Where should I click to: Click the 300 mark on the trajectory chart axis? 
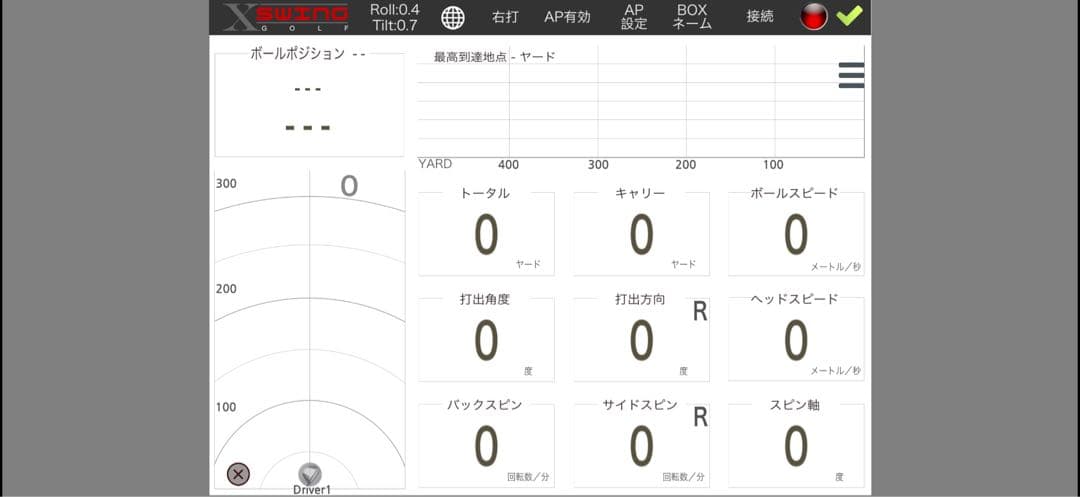(598, 165)
